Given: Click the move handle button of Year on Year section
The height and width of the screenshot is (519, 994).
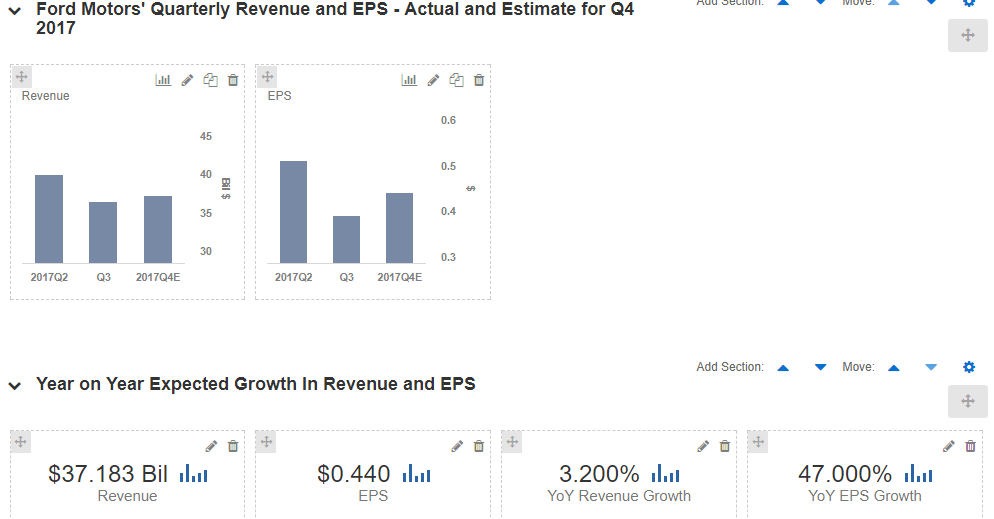Looking at the screenshot, I should coord(967,401).
